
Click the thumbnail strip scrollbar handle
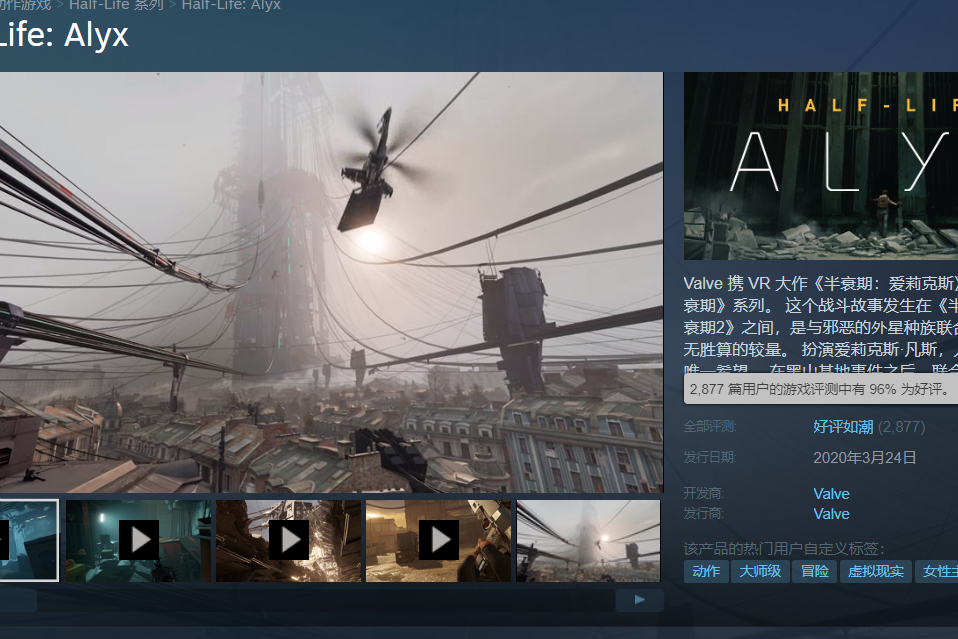pos(18,600)
